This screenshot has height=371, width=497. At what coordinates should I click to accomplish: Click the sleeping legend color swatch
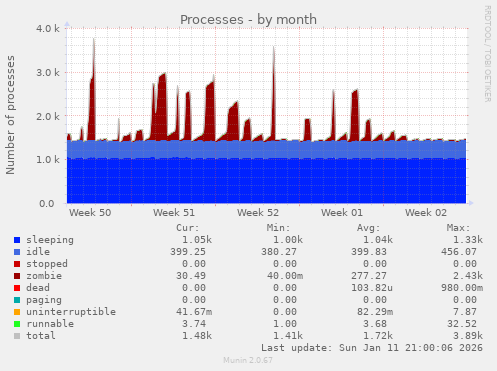tap(17, 240)
